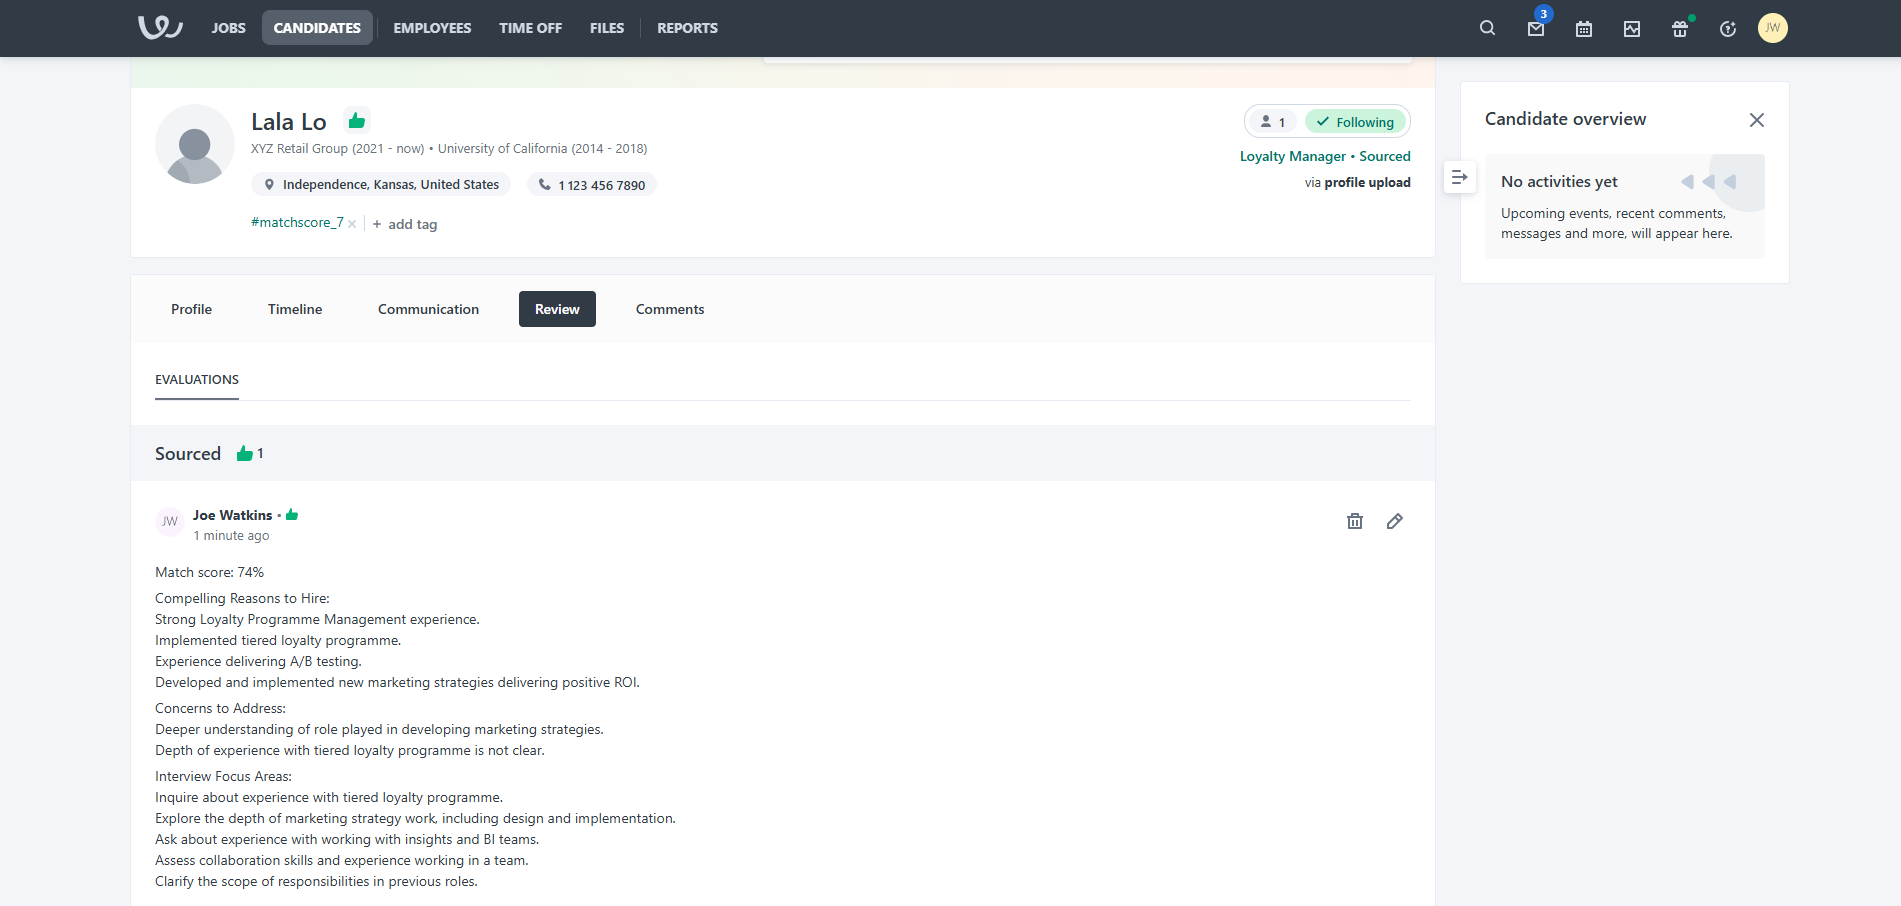1901x906 pixels.
Task: Open the Loyalty Manager job link
Action: coord(1293,156)
